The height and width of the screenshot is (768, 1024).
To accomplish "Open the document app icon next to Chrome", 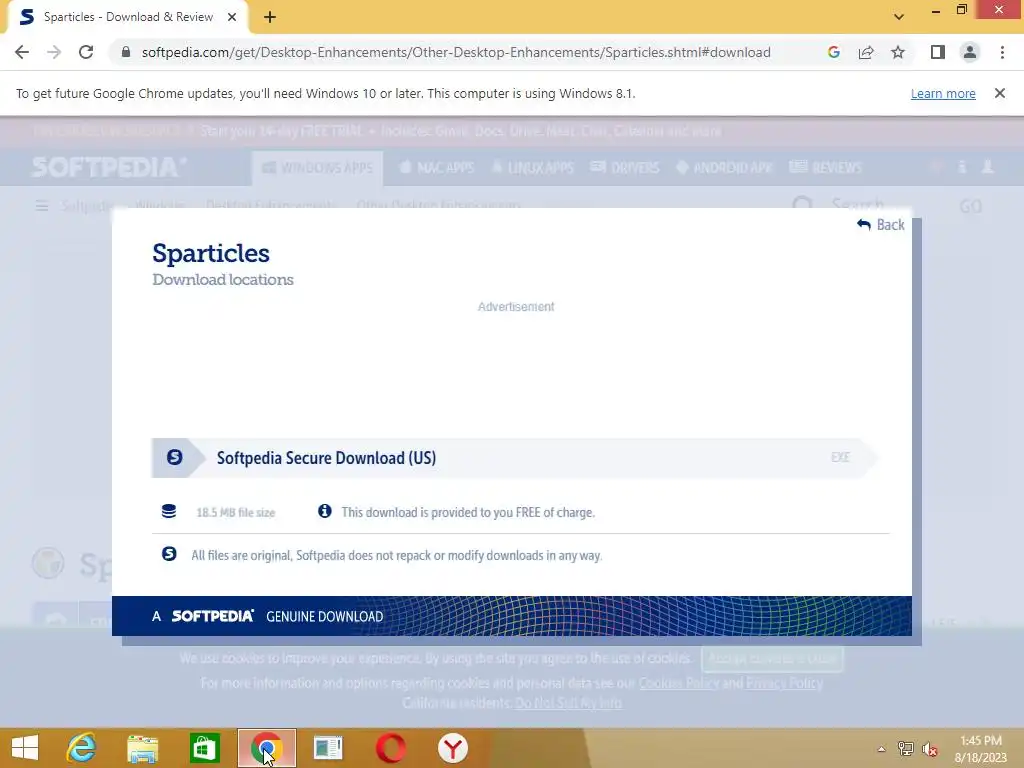I will 328,748.
